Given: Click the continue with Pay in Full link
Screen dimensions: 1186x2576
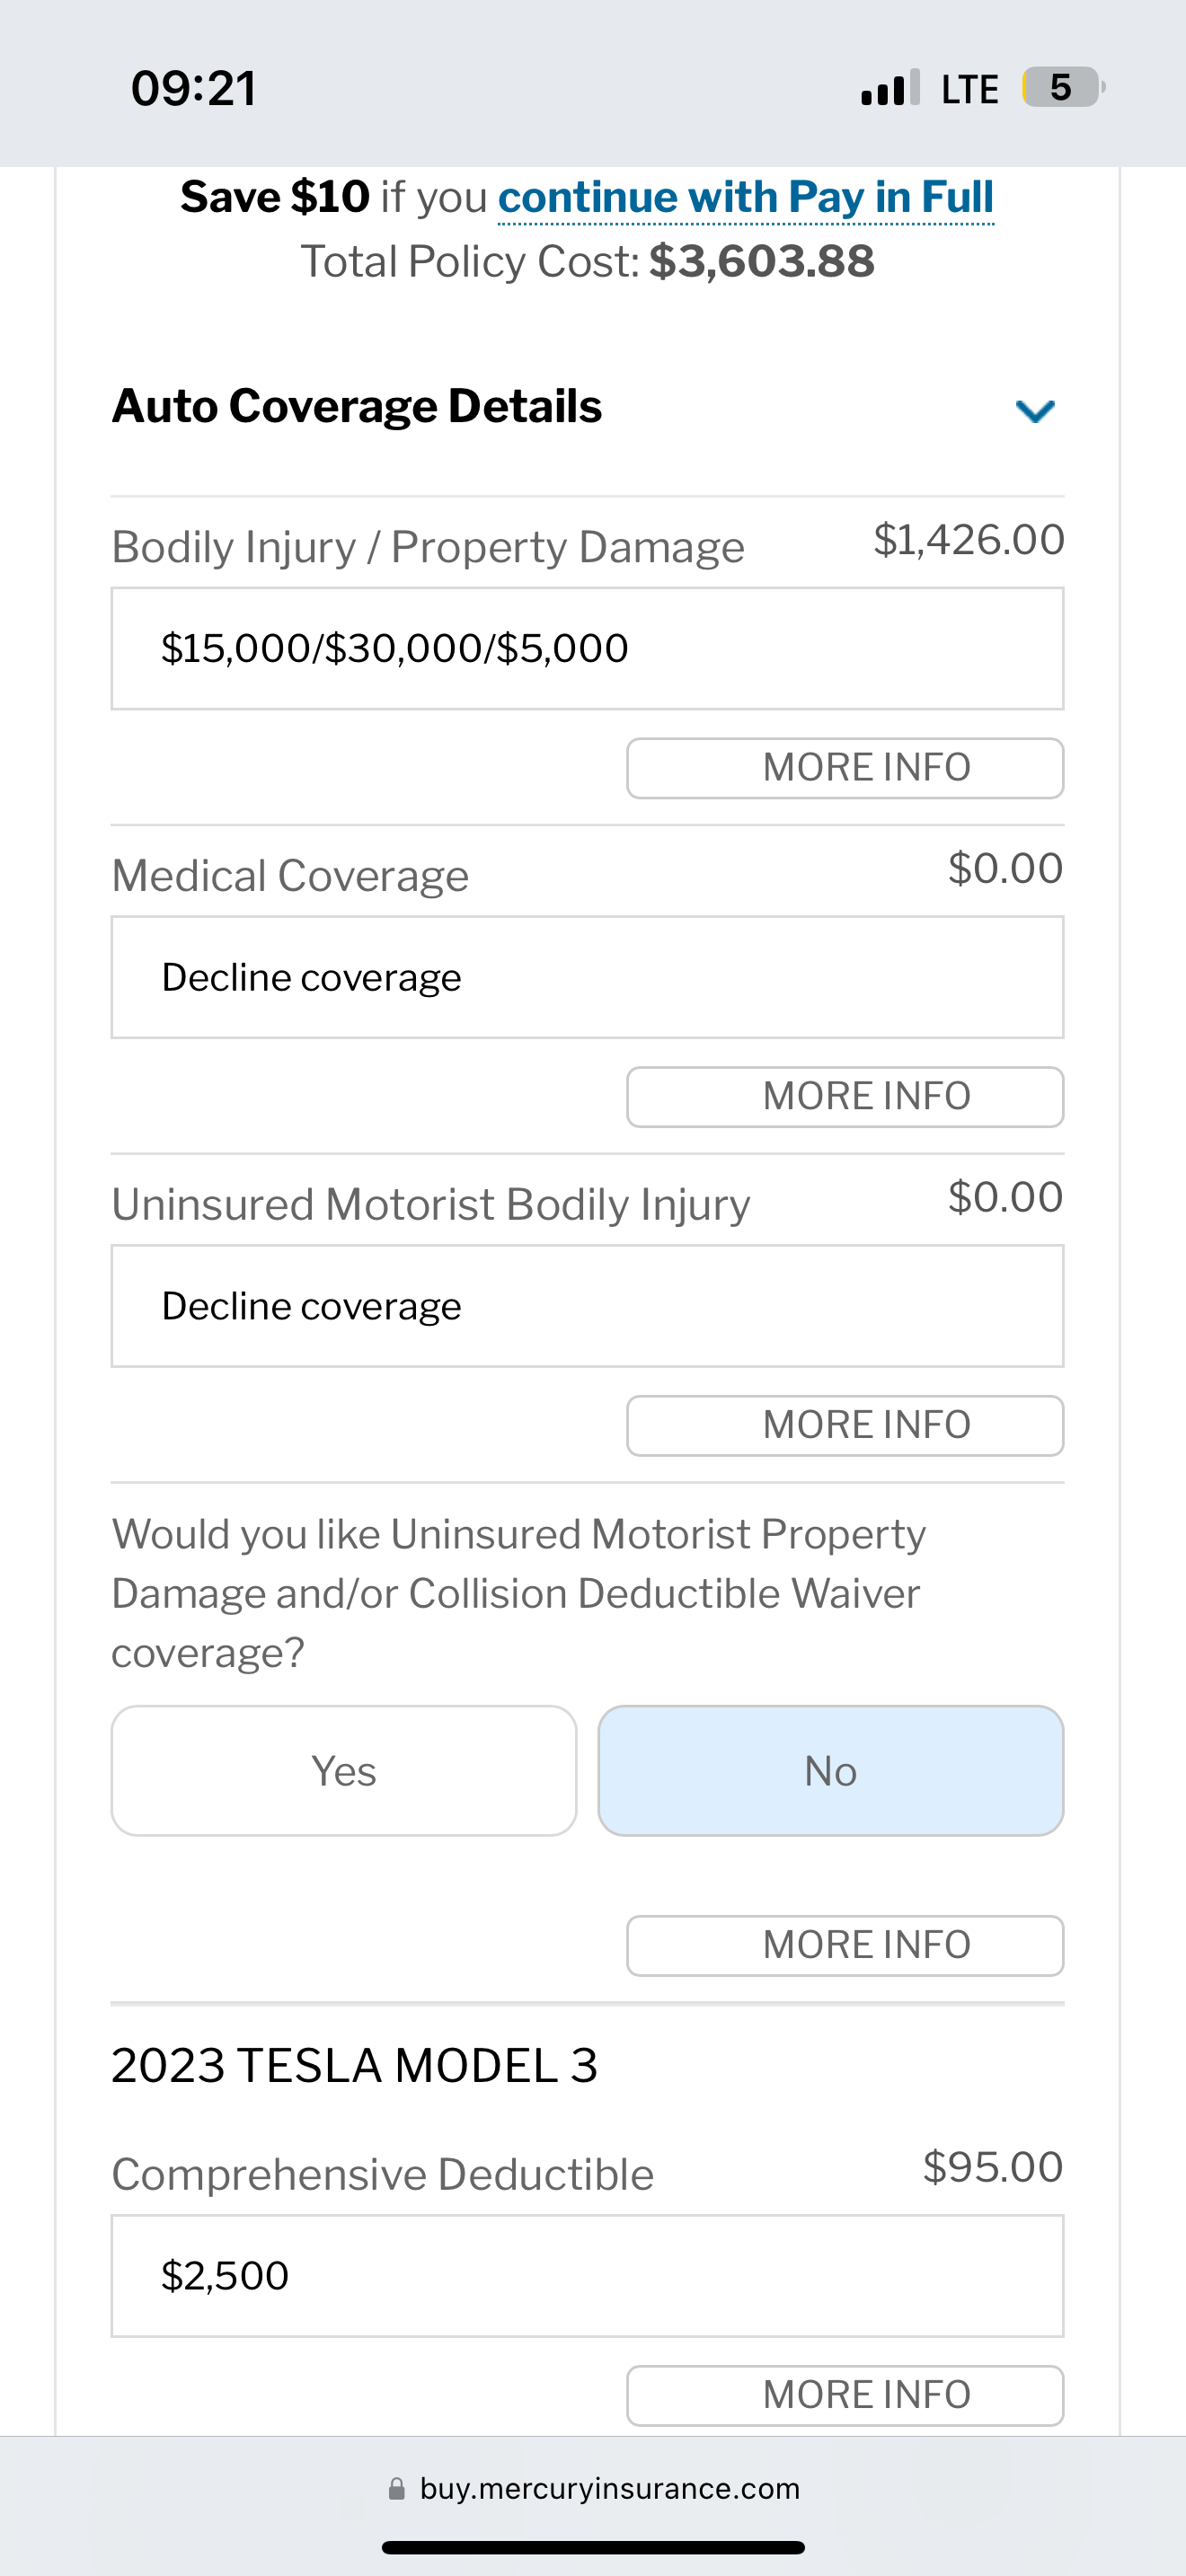Looking at the screenshot, I should pos(745,197).
